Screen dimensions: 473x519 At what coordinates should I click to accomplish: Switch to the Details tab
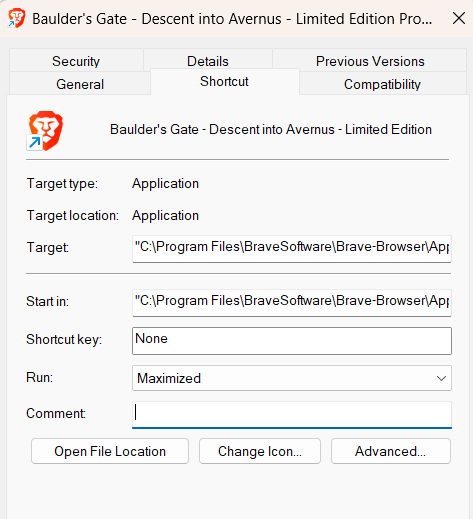point(208,61)
